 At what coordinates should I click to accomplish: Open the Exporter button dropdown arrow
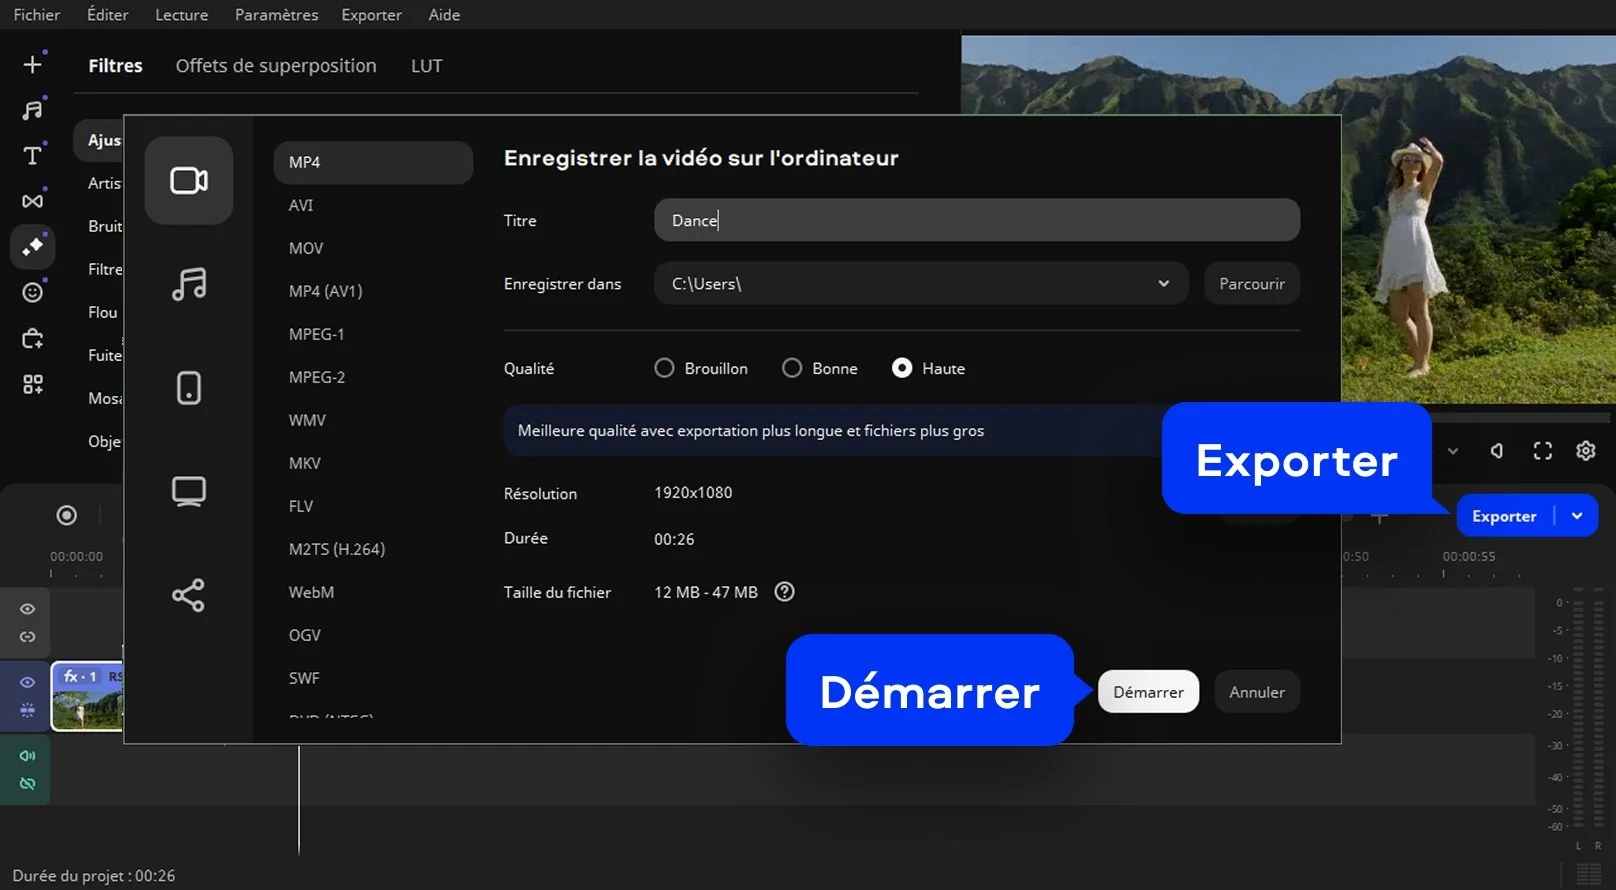pos(1577,516)
